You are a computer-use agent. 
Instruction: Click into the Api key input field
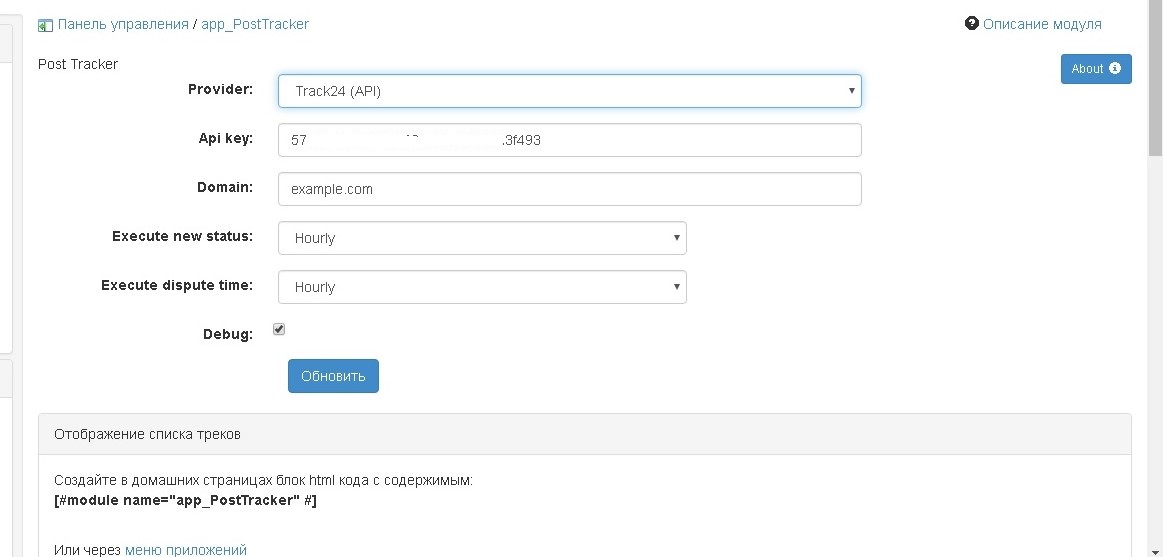point(569,140)
